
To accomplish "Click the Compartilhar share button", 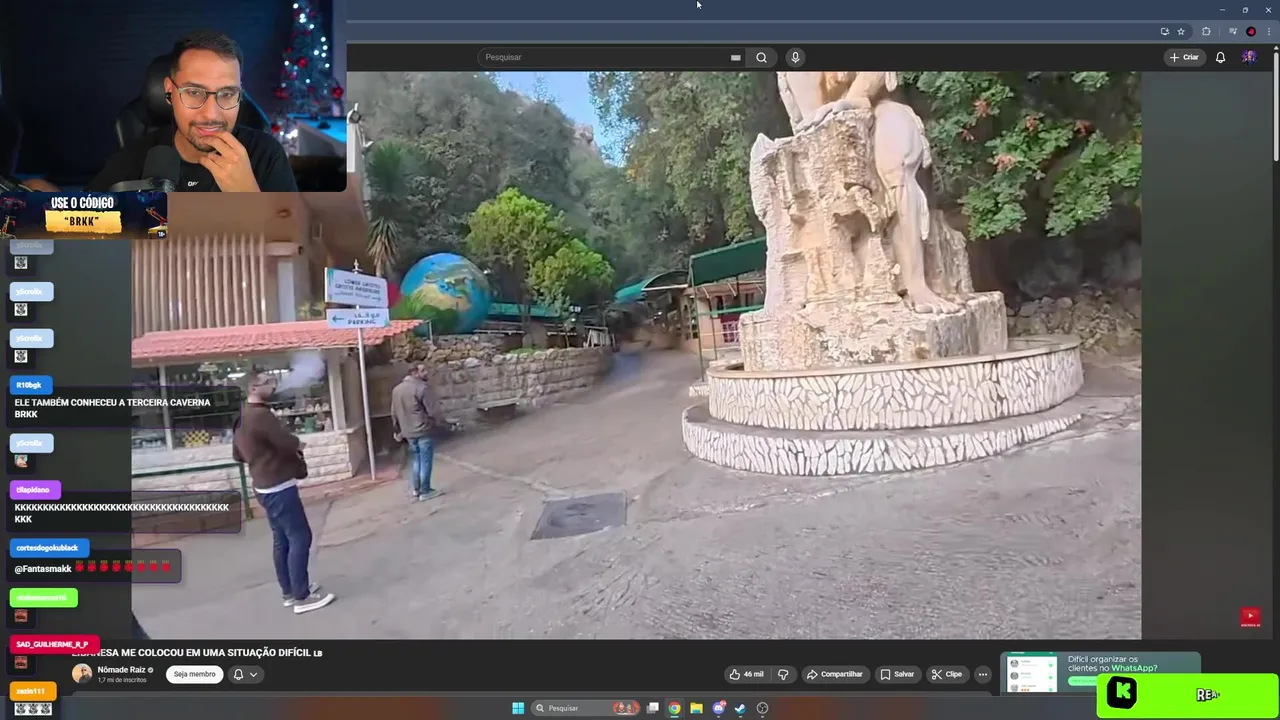I will click(x=834, y=674).
